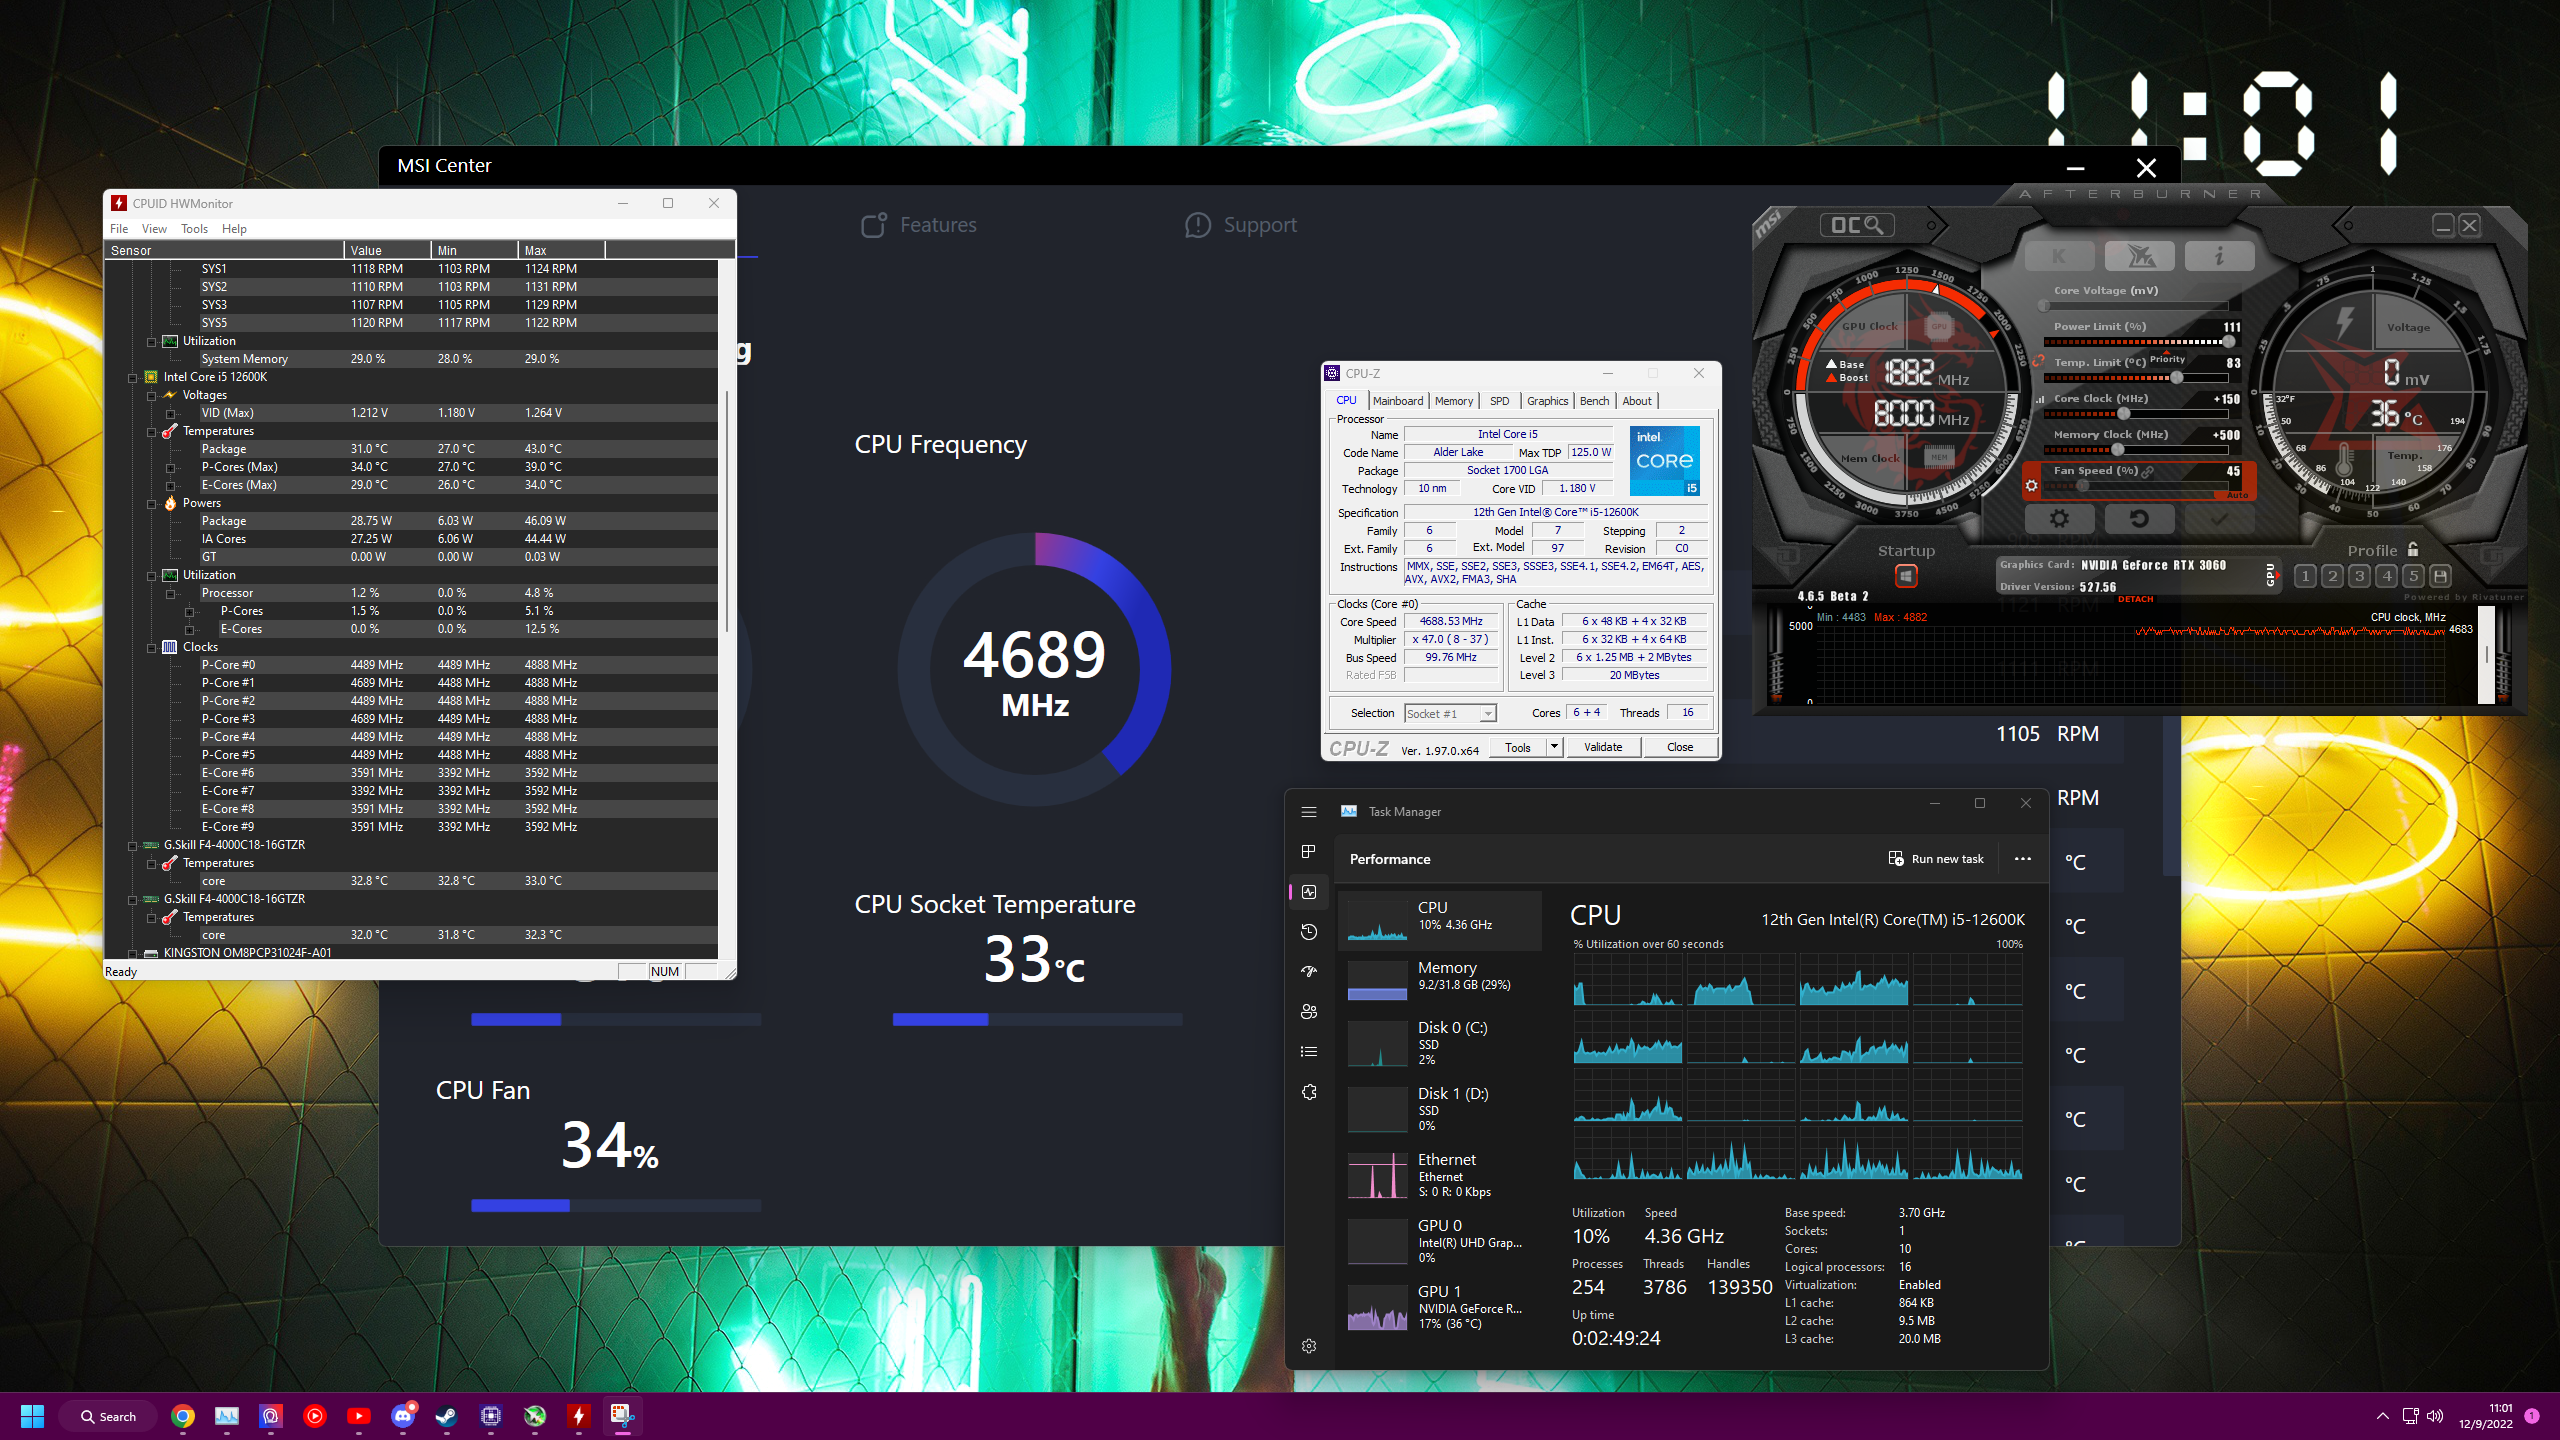Click Close button in CPU-Z
Image resolution: width=2560 pixels, height=1440 pixels.
pyautogui.click(x=1680, y=747)
